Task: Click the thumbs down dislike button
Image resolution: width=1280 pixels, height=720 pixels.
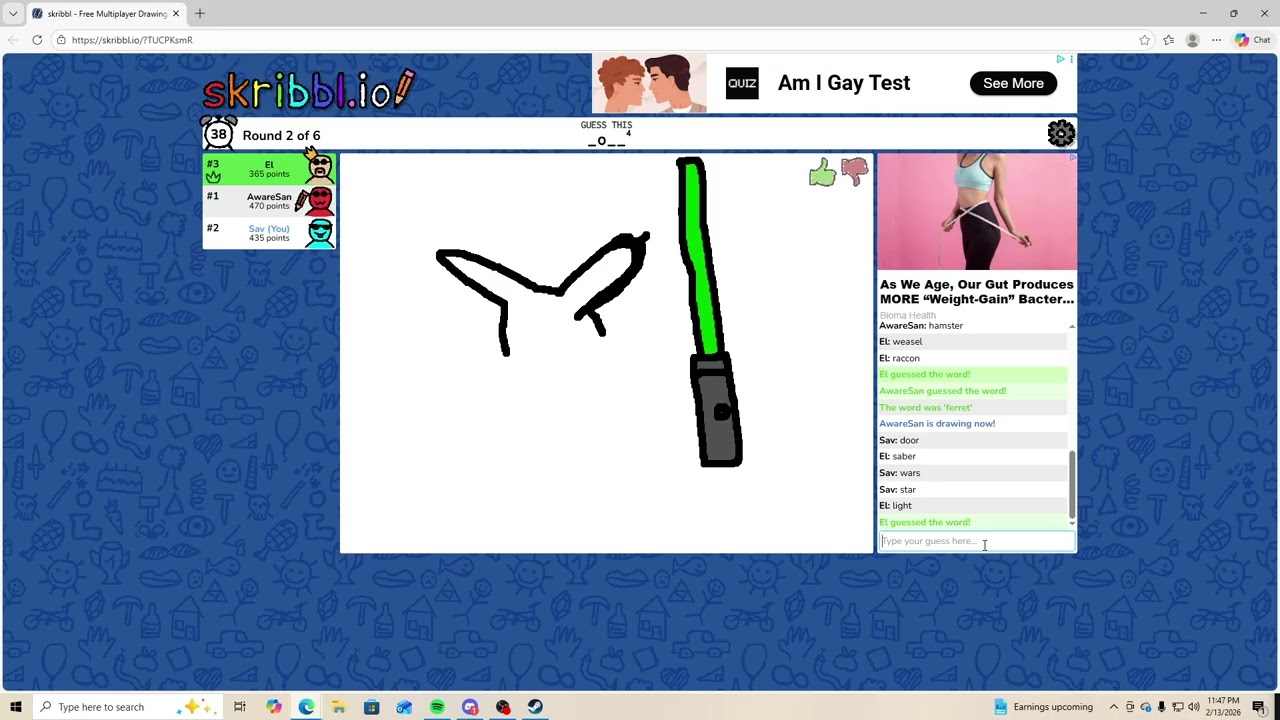Action: [x=855, y=173]
